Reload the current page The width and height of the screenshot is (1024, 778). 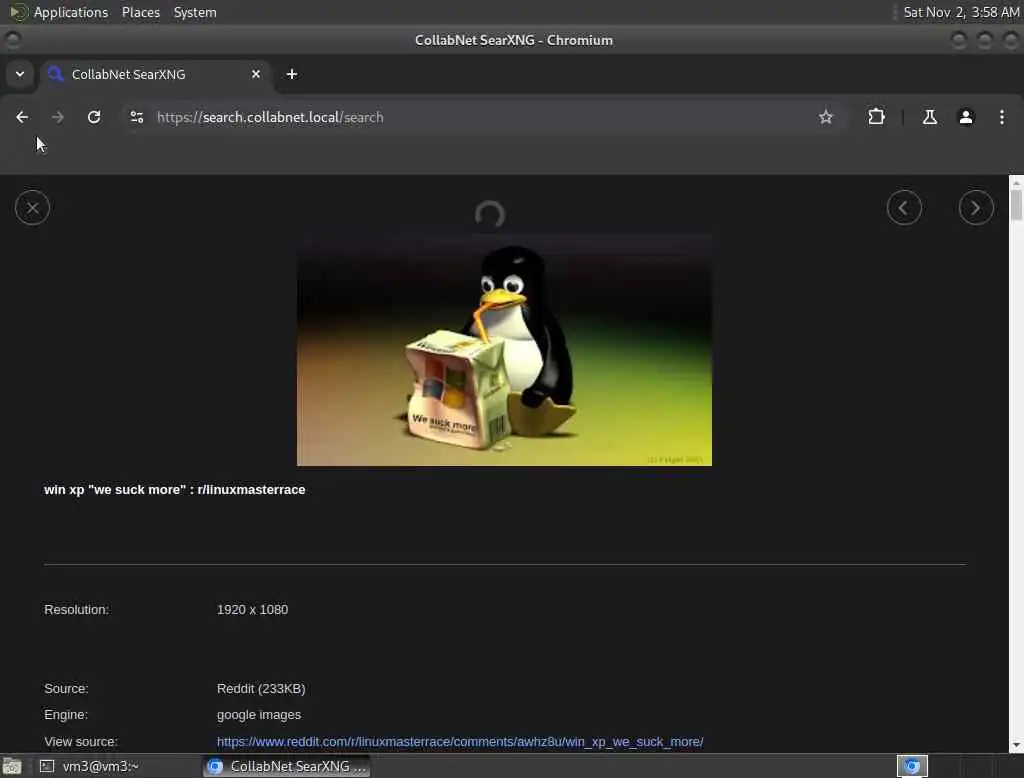94,117
